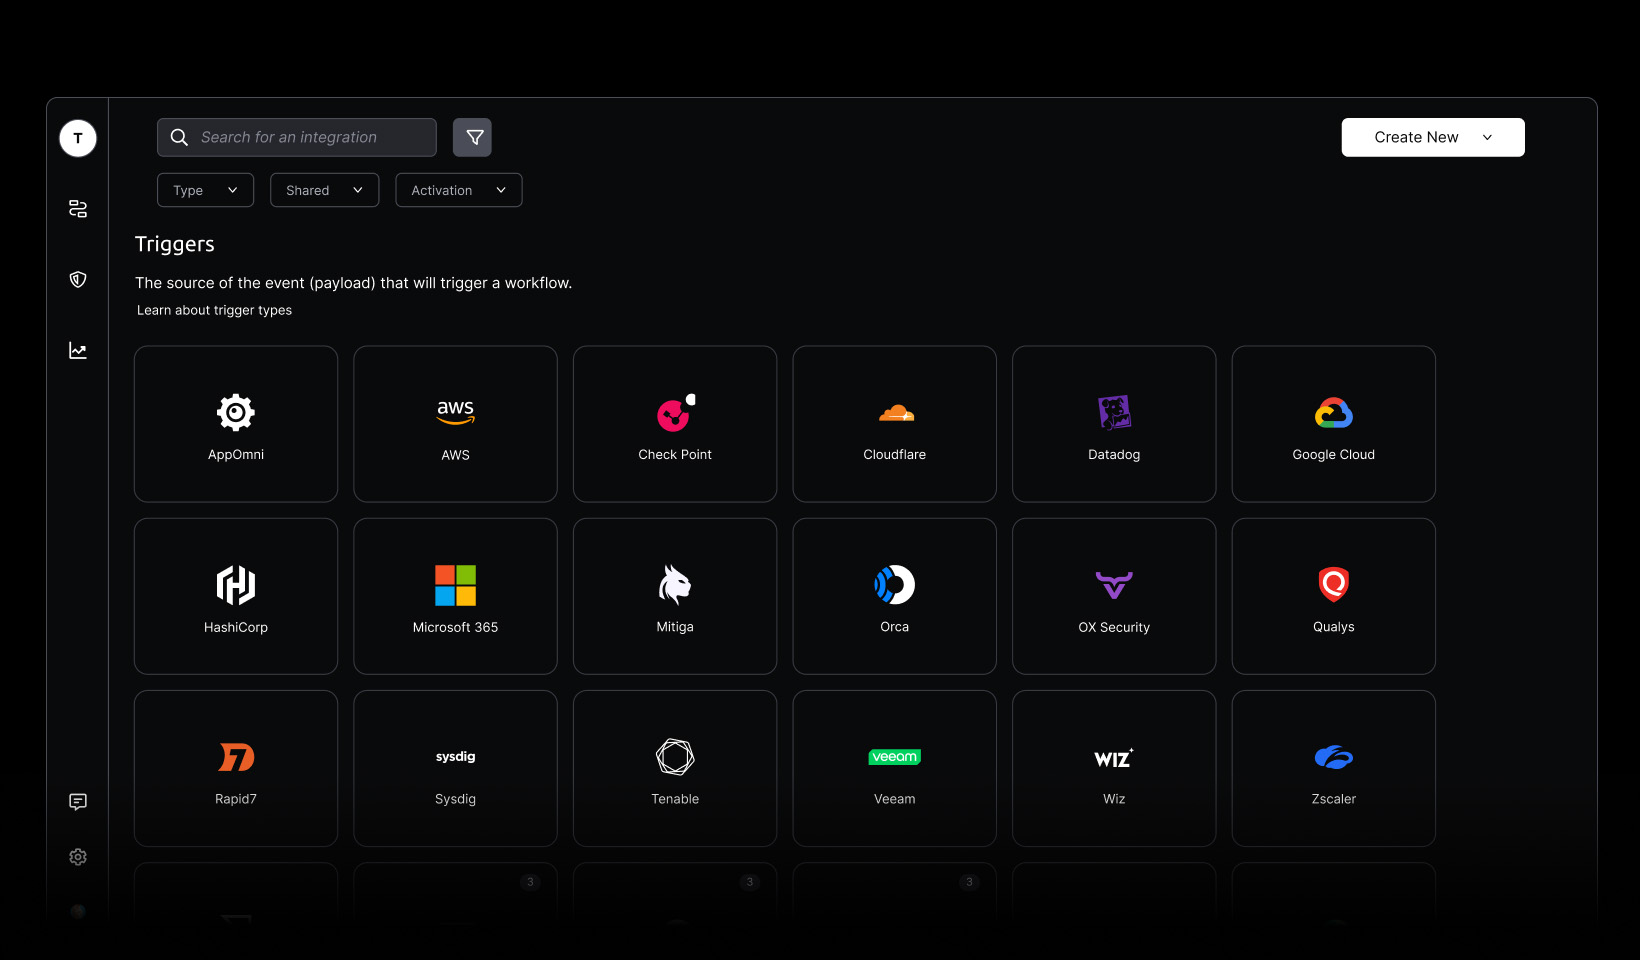
Task: Pick the Wiz integration card
Action: (x=1114, y=768)
